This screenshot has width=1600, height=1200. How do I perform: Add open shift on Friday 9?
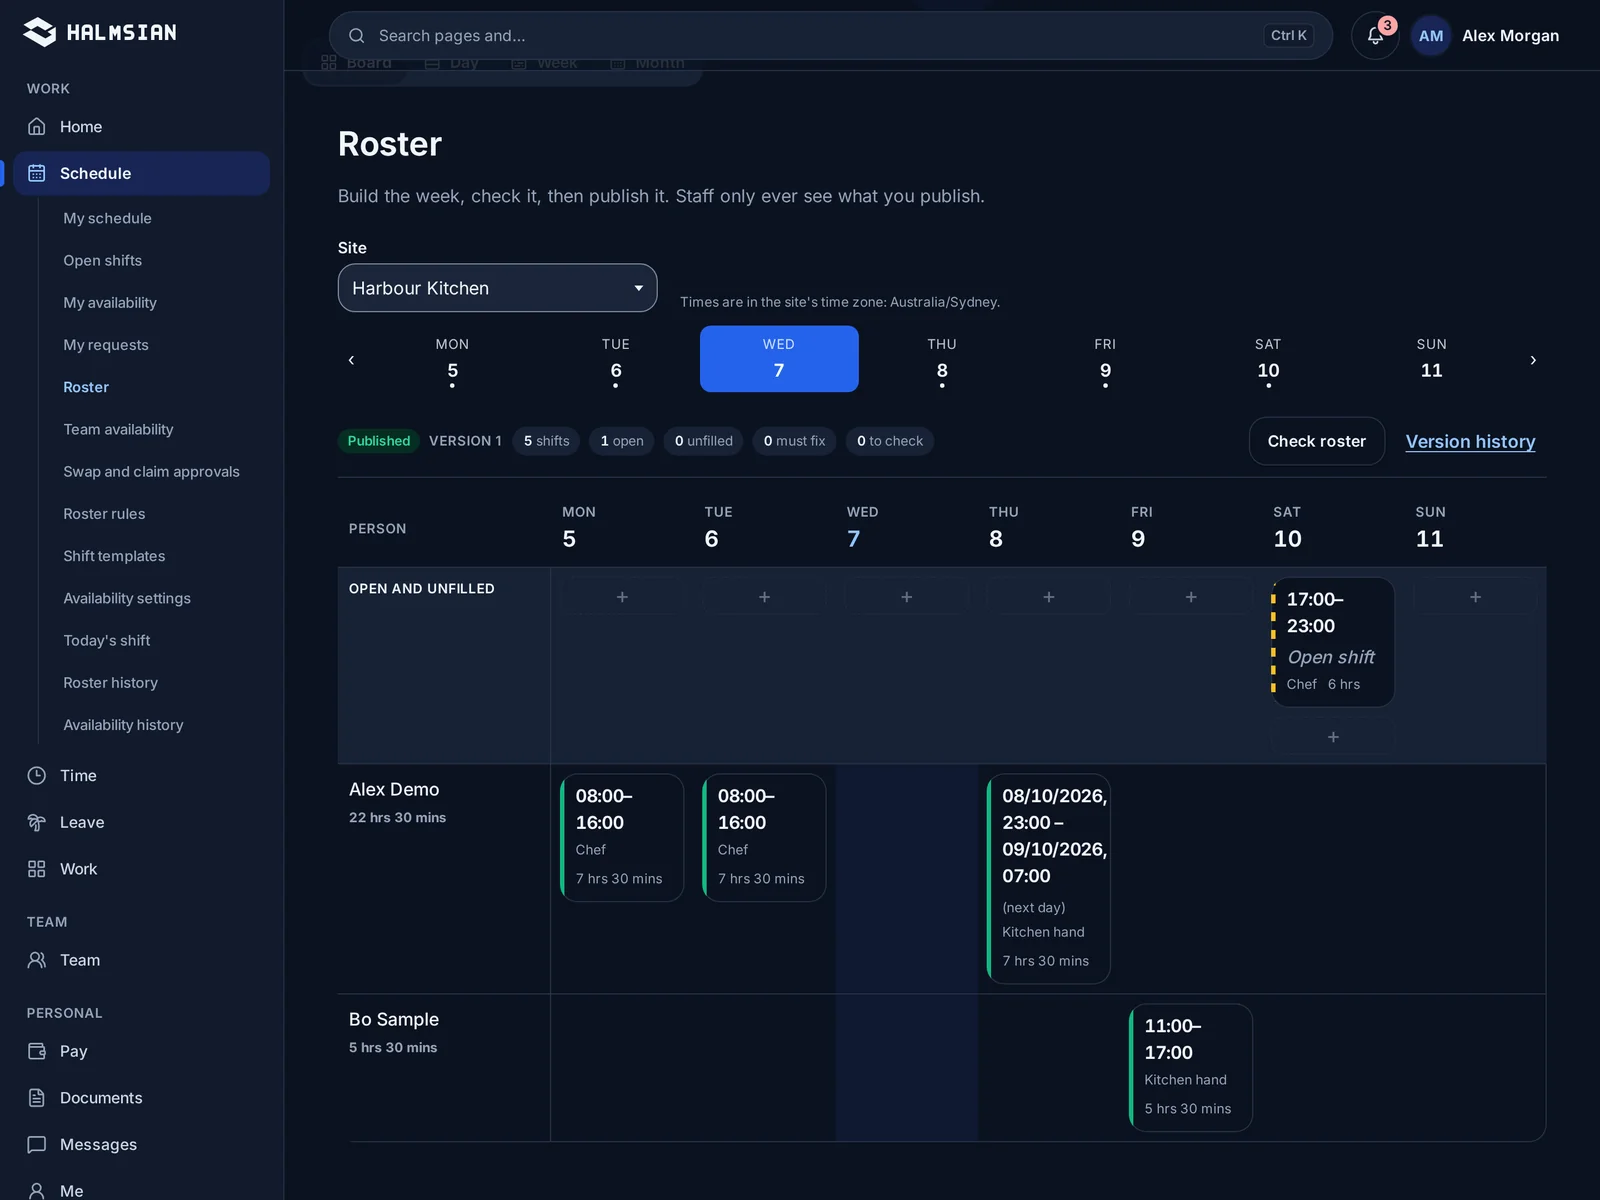[x=1191, y=597]
